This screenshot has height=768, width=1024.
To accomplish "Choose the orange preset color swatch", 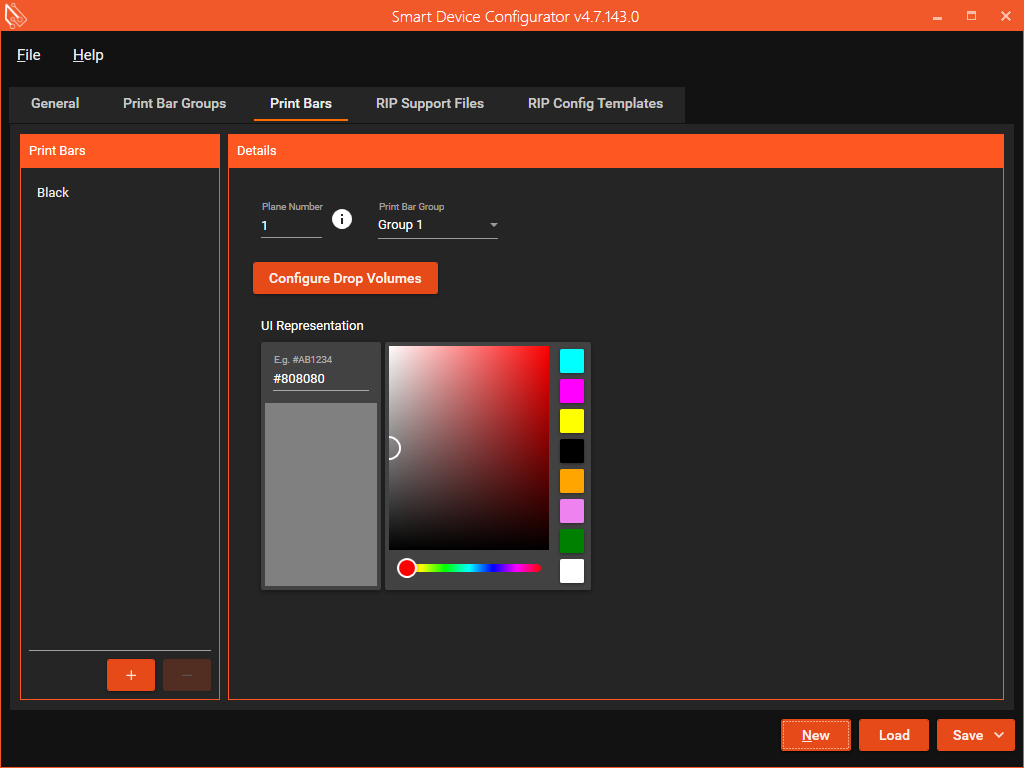I will tap(572, 481).
